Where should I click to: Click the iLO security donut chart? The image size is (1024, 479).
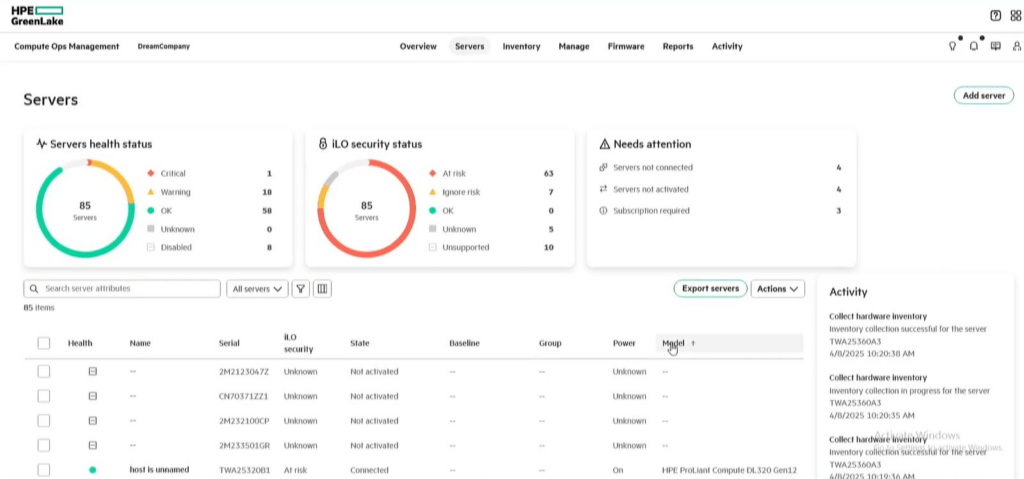click(366, 209)
